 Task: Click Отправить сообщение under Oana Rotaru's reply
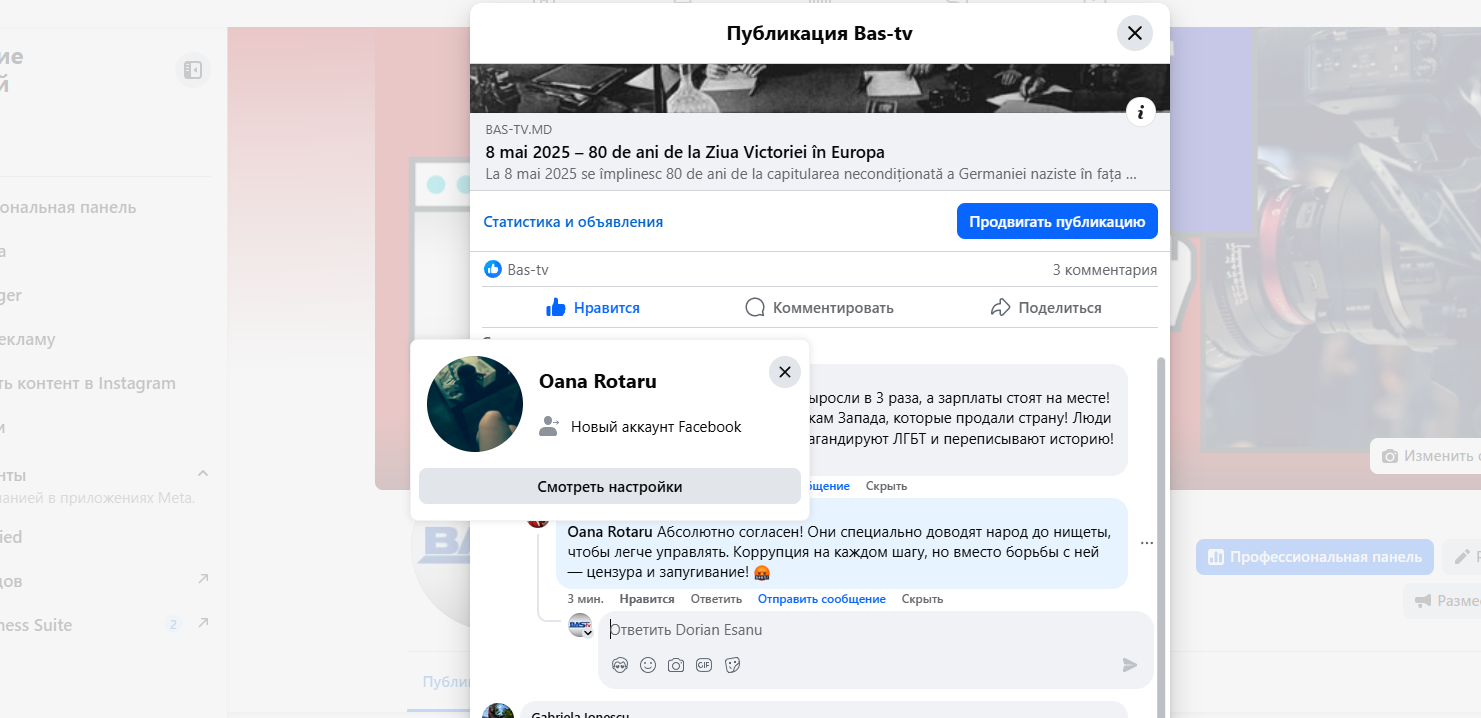[822, 599]
